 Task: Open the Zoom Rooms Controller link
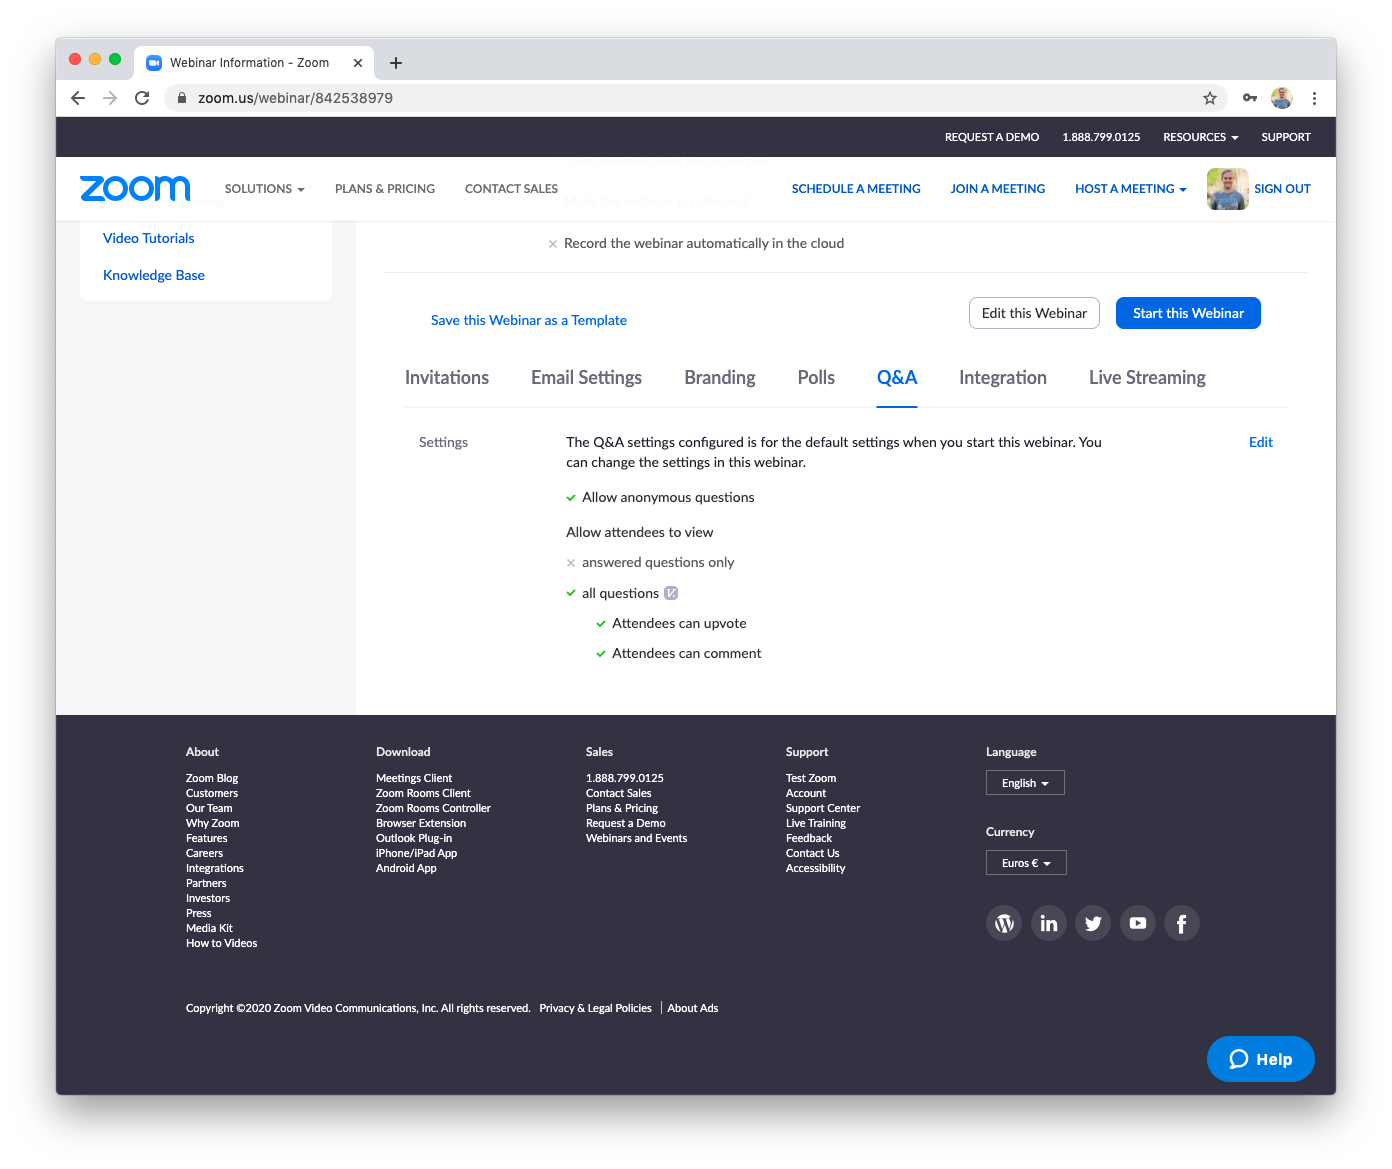(x=434, y=808)
